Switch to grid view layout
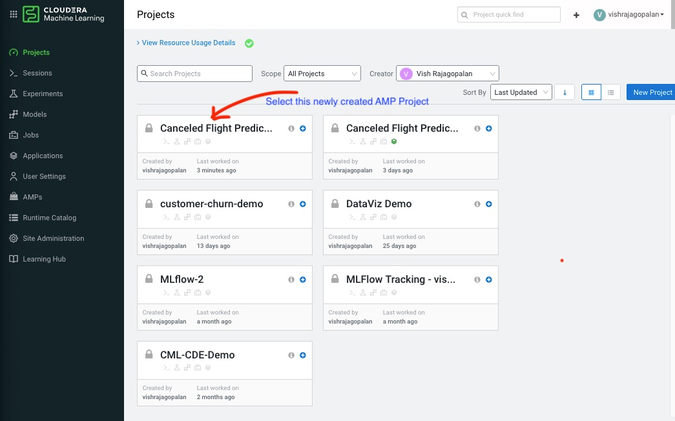The height and width of the screenshot is (421, 675). (x=591, y=92)
